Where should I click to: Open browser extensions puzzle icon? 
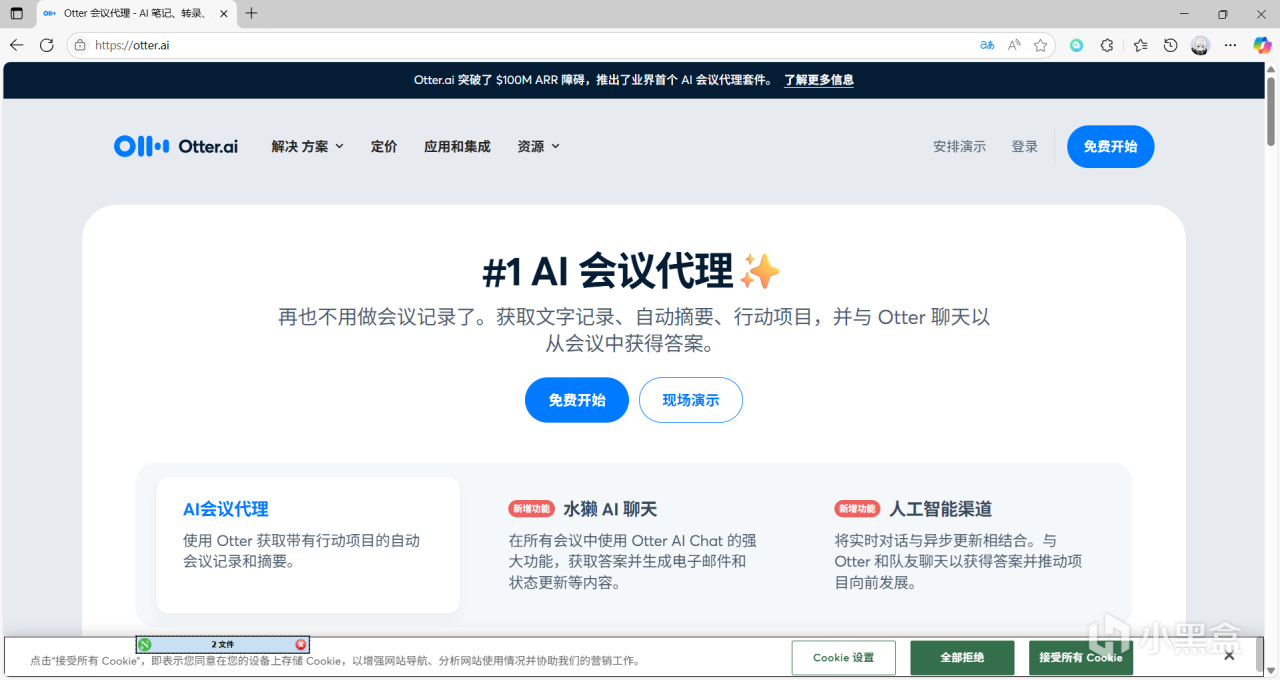[1107, 45]
